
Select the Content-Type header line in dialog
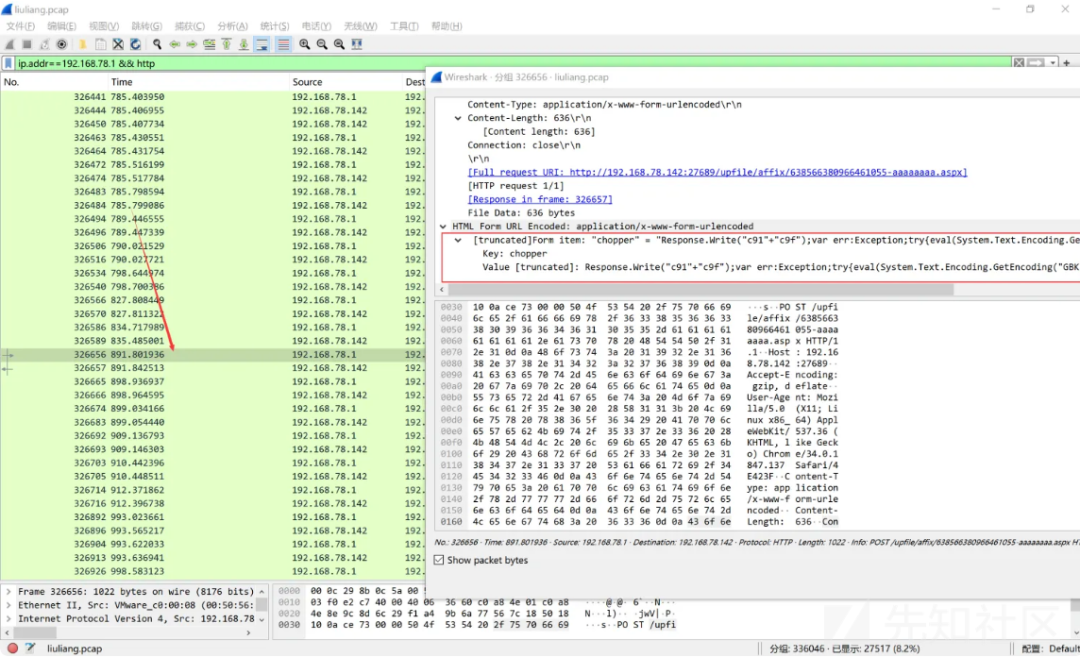point(604,105)
